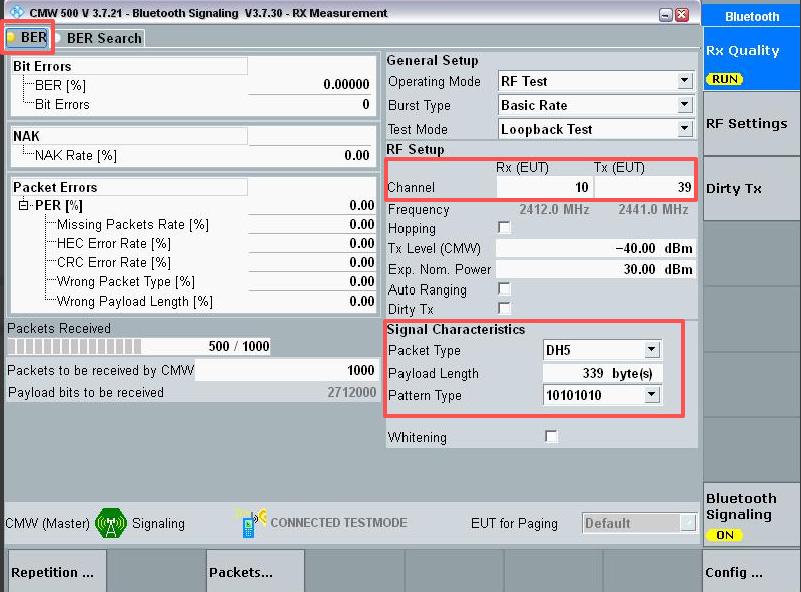Click the Packets Received progress bar
Image resolution: width=801 pixels, height=592 pixels.
139,346
